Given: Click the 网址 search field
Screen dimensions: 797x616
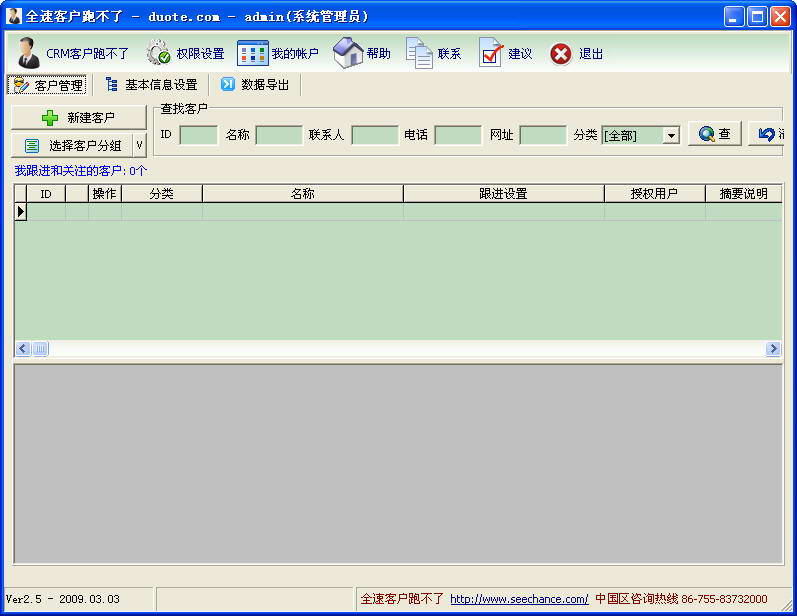Looking at the screenshot, I should pos(543,135).
